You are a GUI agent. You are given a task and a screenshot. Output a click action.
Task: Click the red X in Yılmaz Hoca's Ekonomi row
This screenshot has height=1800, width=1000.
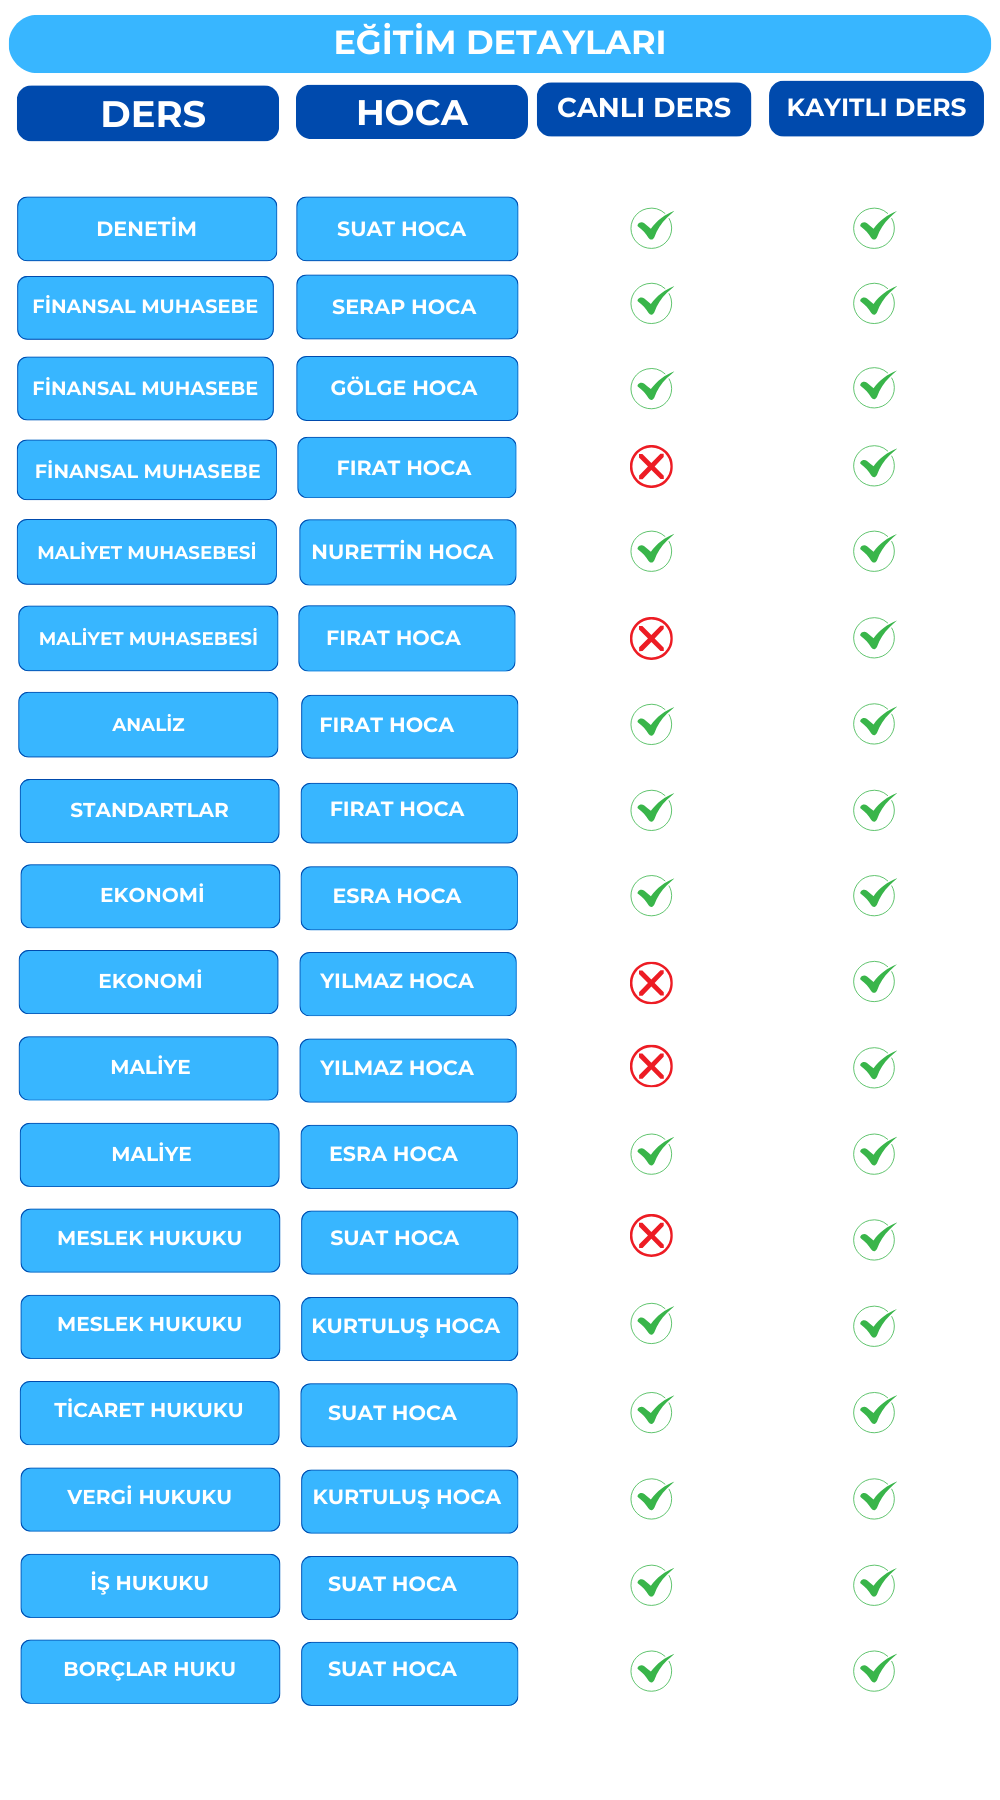point(651,983)
